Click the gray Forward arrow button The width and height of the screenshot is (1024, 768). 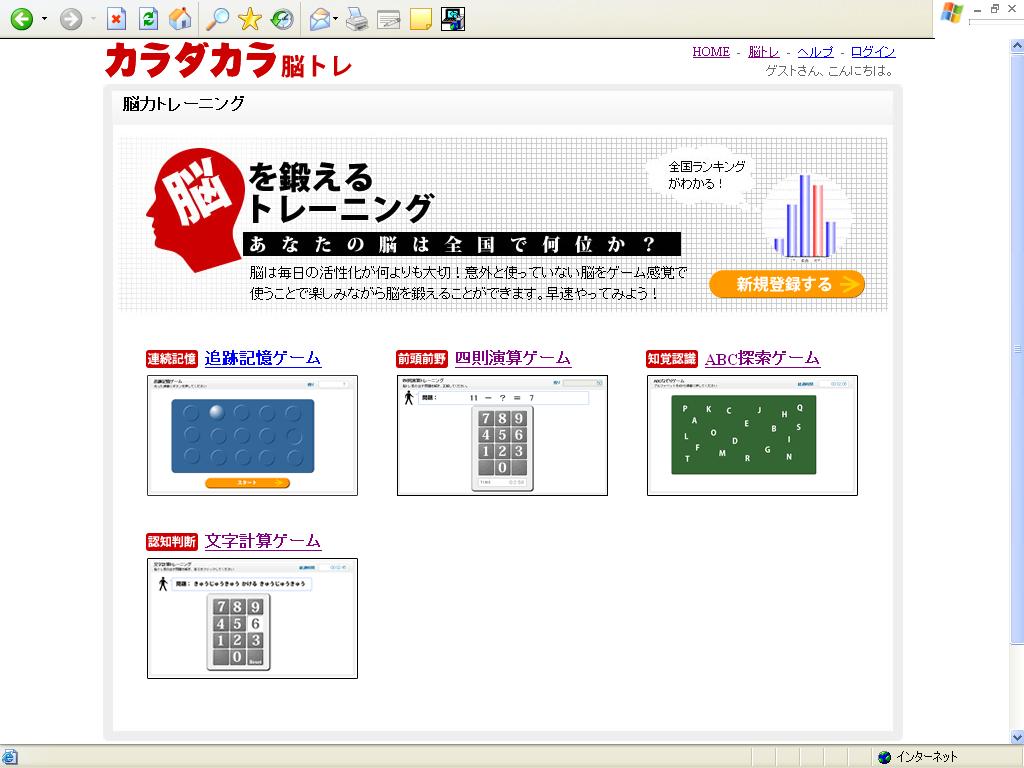(71, 19)
